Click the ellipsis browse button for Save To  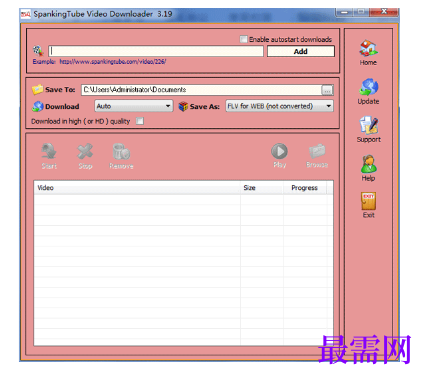coord(327,90)
